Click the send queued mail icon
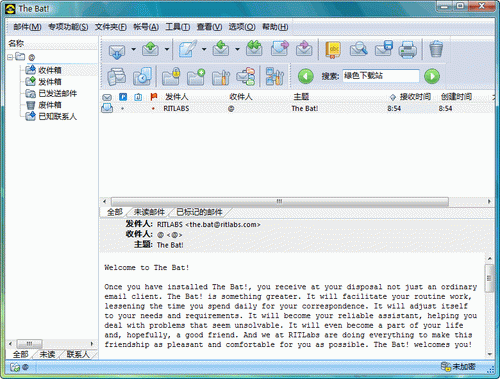 [150, 49]
